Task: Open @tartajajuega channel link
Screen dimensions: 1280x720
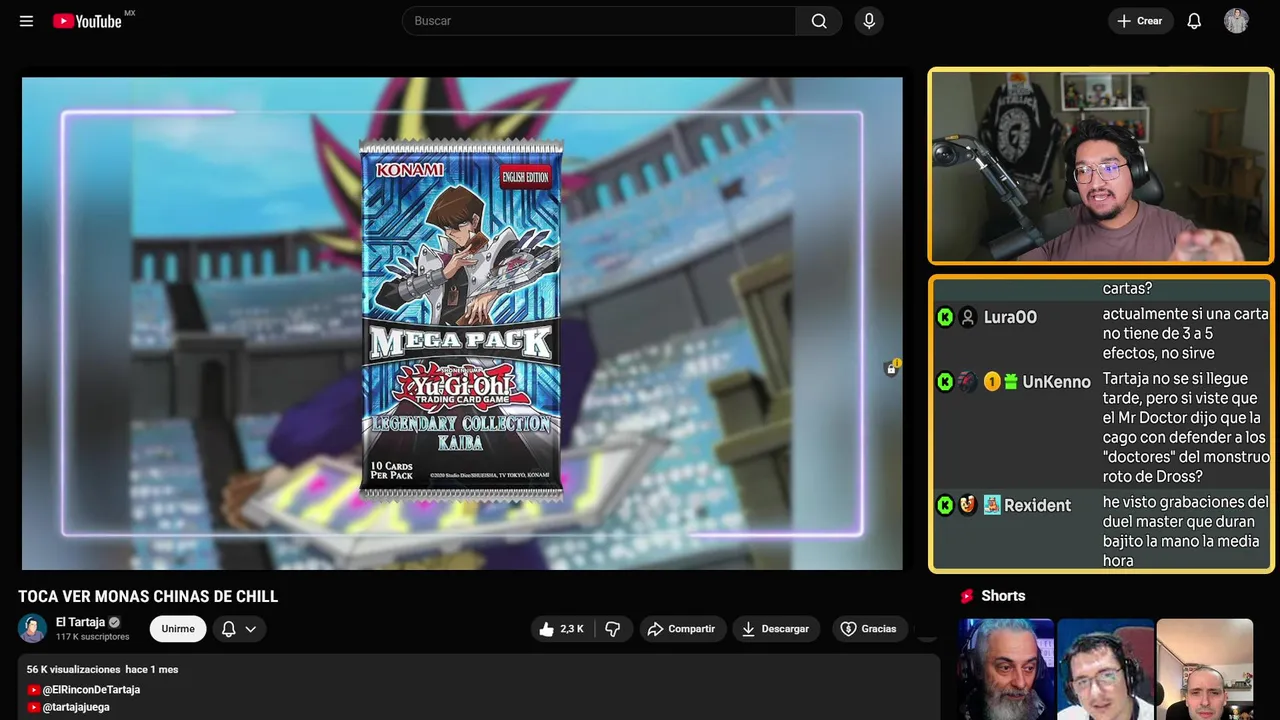Action: 76,707
